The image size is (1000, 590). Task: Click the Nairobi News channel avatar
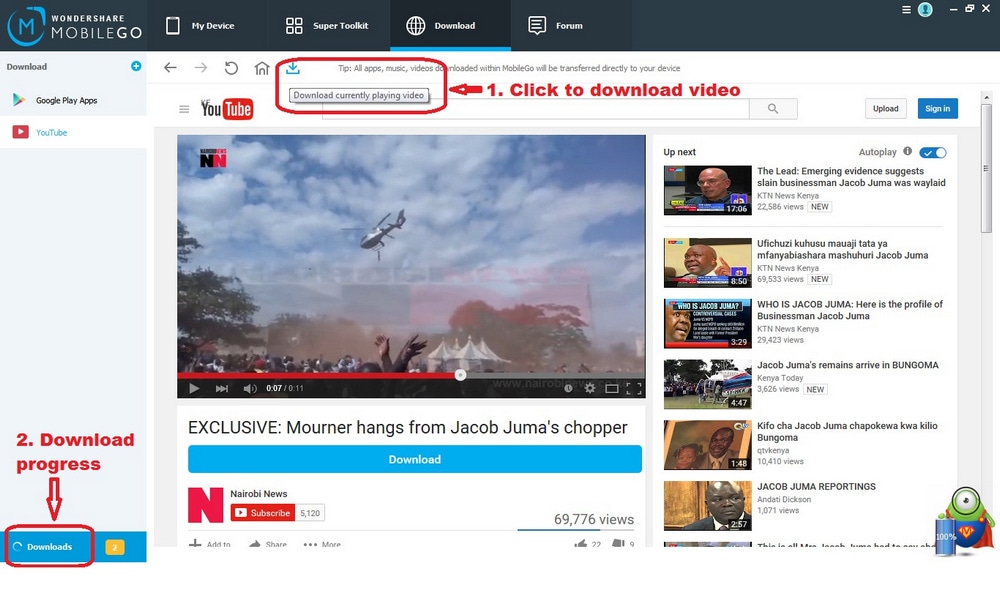tap(205, 505)
